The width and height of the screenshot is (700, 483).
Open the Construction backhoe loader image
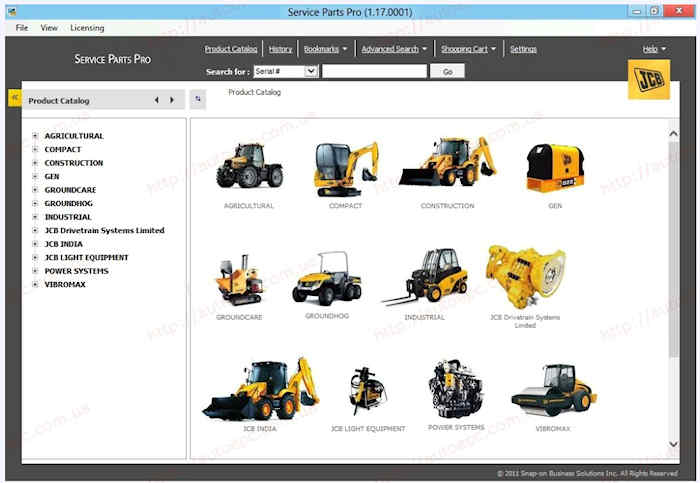(x=447, y=163)
